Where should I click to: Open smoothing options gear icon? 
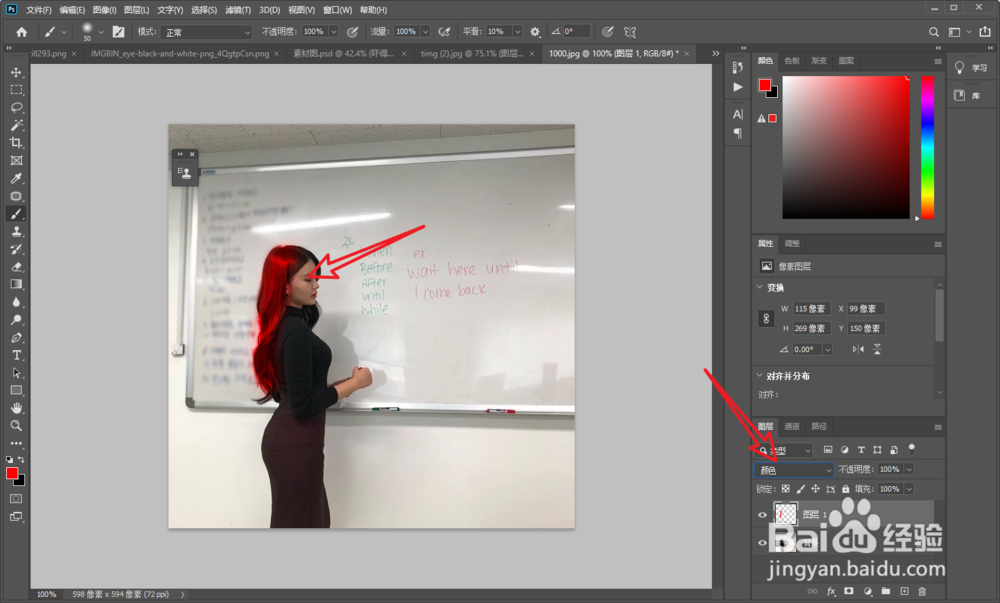click(535, 32)
